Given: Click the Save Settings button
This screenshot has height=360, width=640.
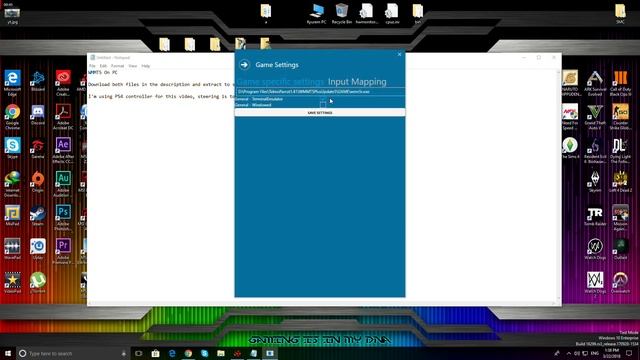Looking at the screenshot, I should [x=320, y=112].
